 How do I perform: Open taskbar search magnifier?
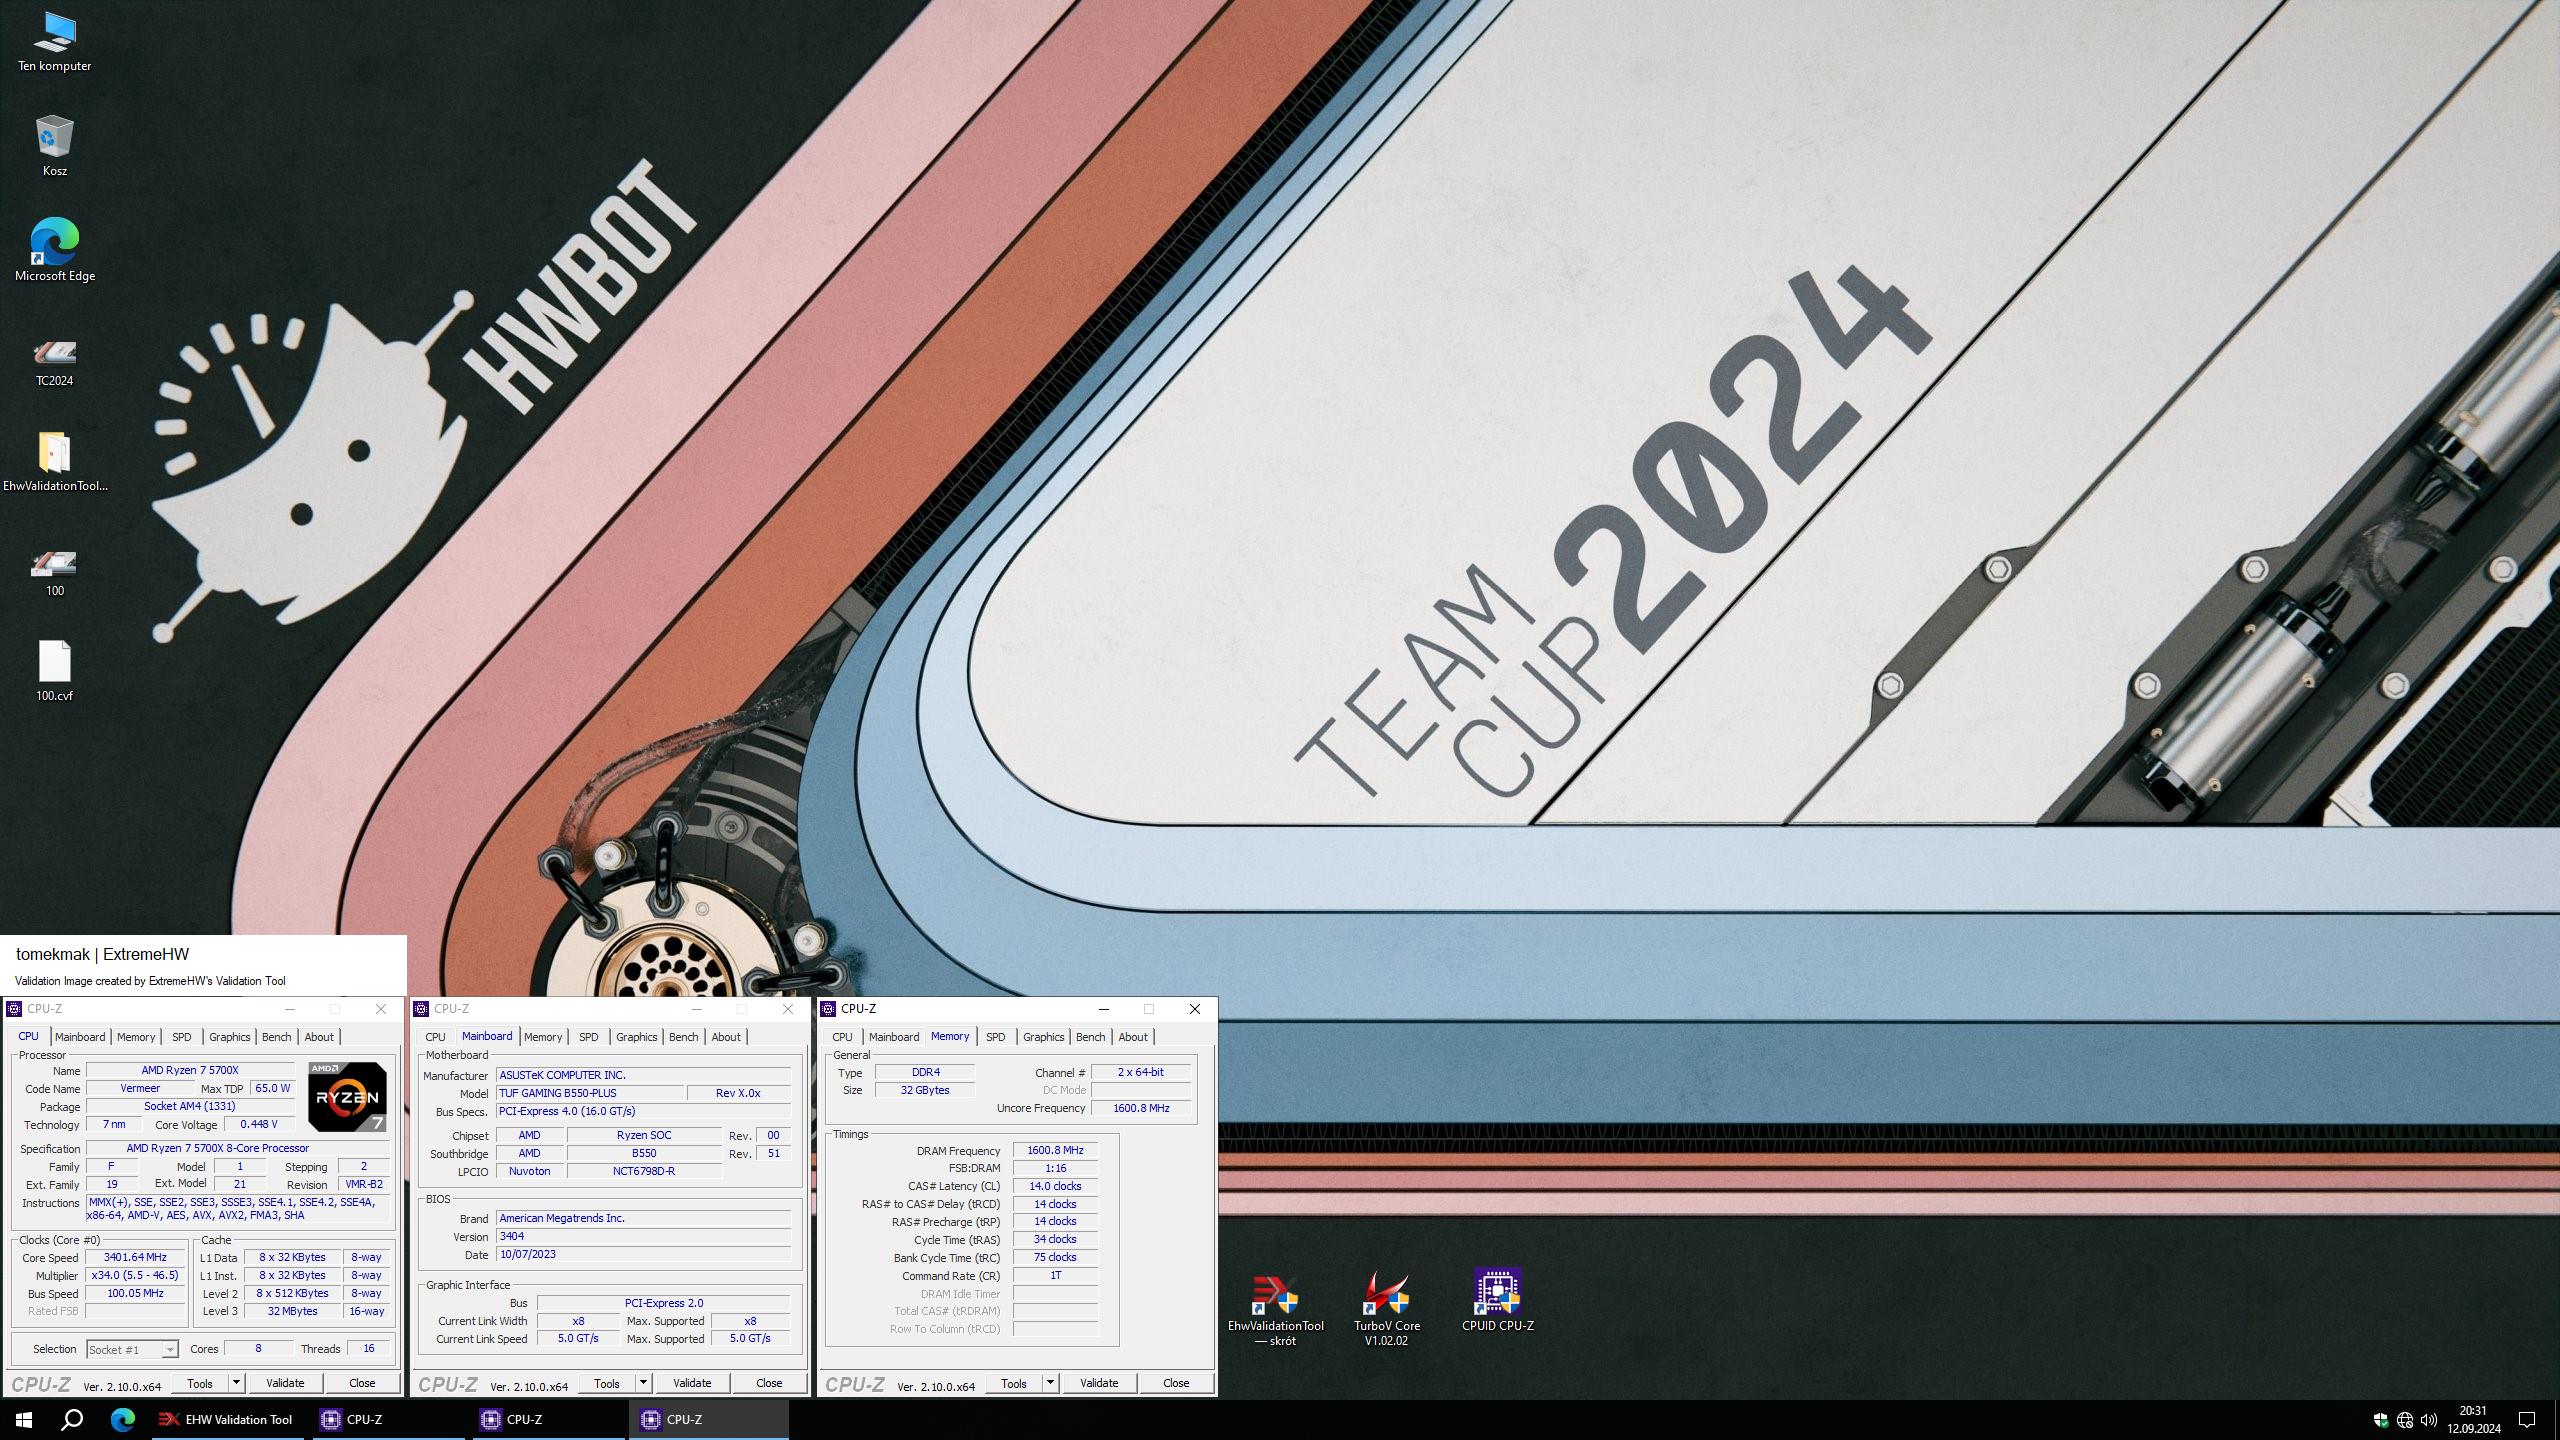72,1419
